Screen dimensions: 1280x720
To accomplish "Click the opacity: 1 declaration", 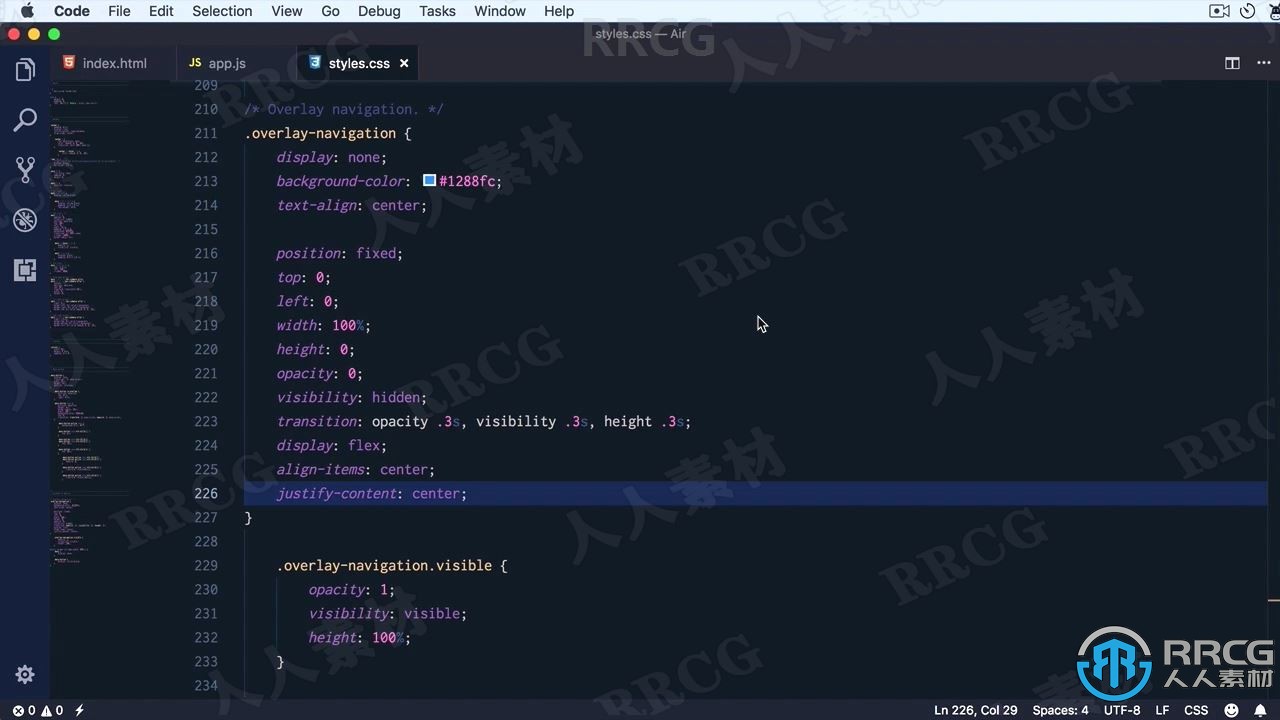I will tap(351, 589).
